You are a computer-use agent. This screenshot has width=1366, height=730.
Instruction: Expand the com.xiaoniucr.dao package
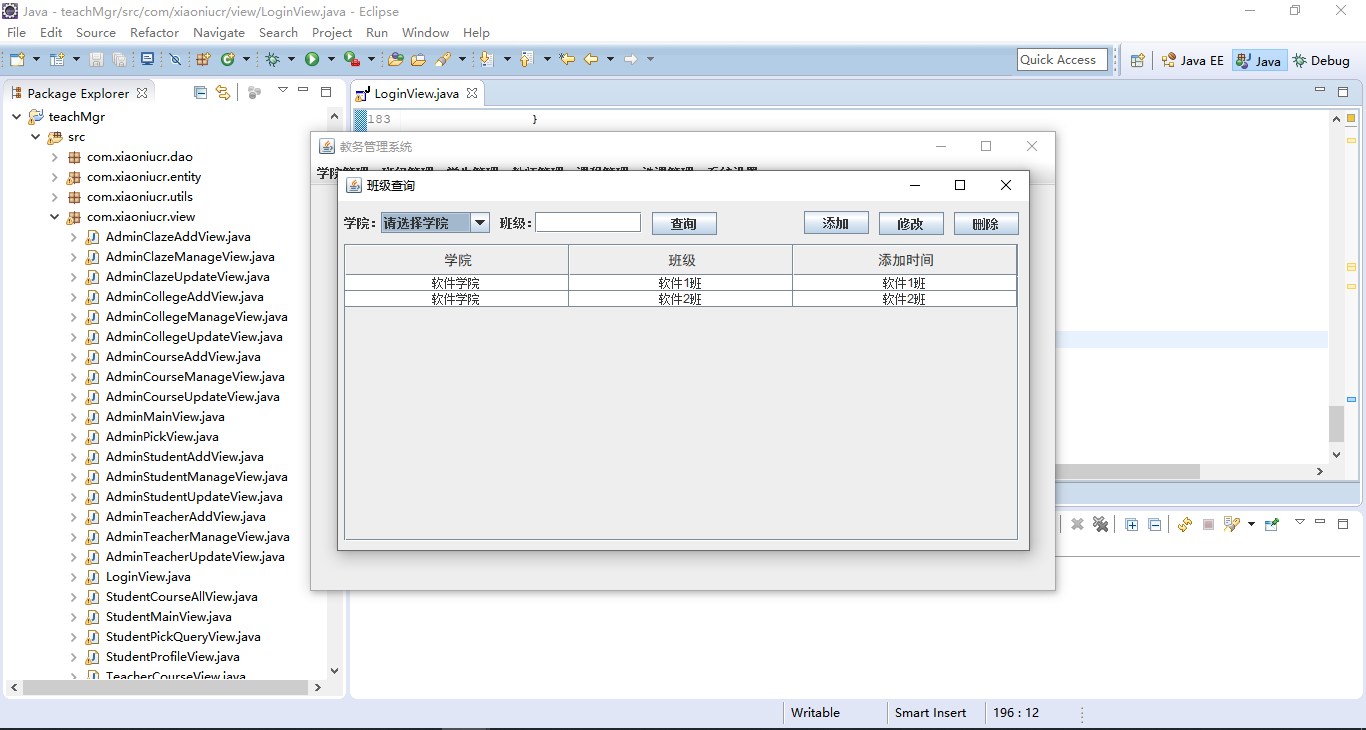54,157
